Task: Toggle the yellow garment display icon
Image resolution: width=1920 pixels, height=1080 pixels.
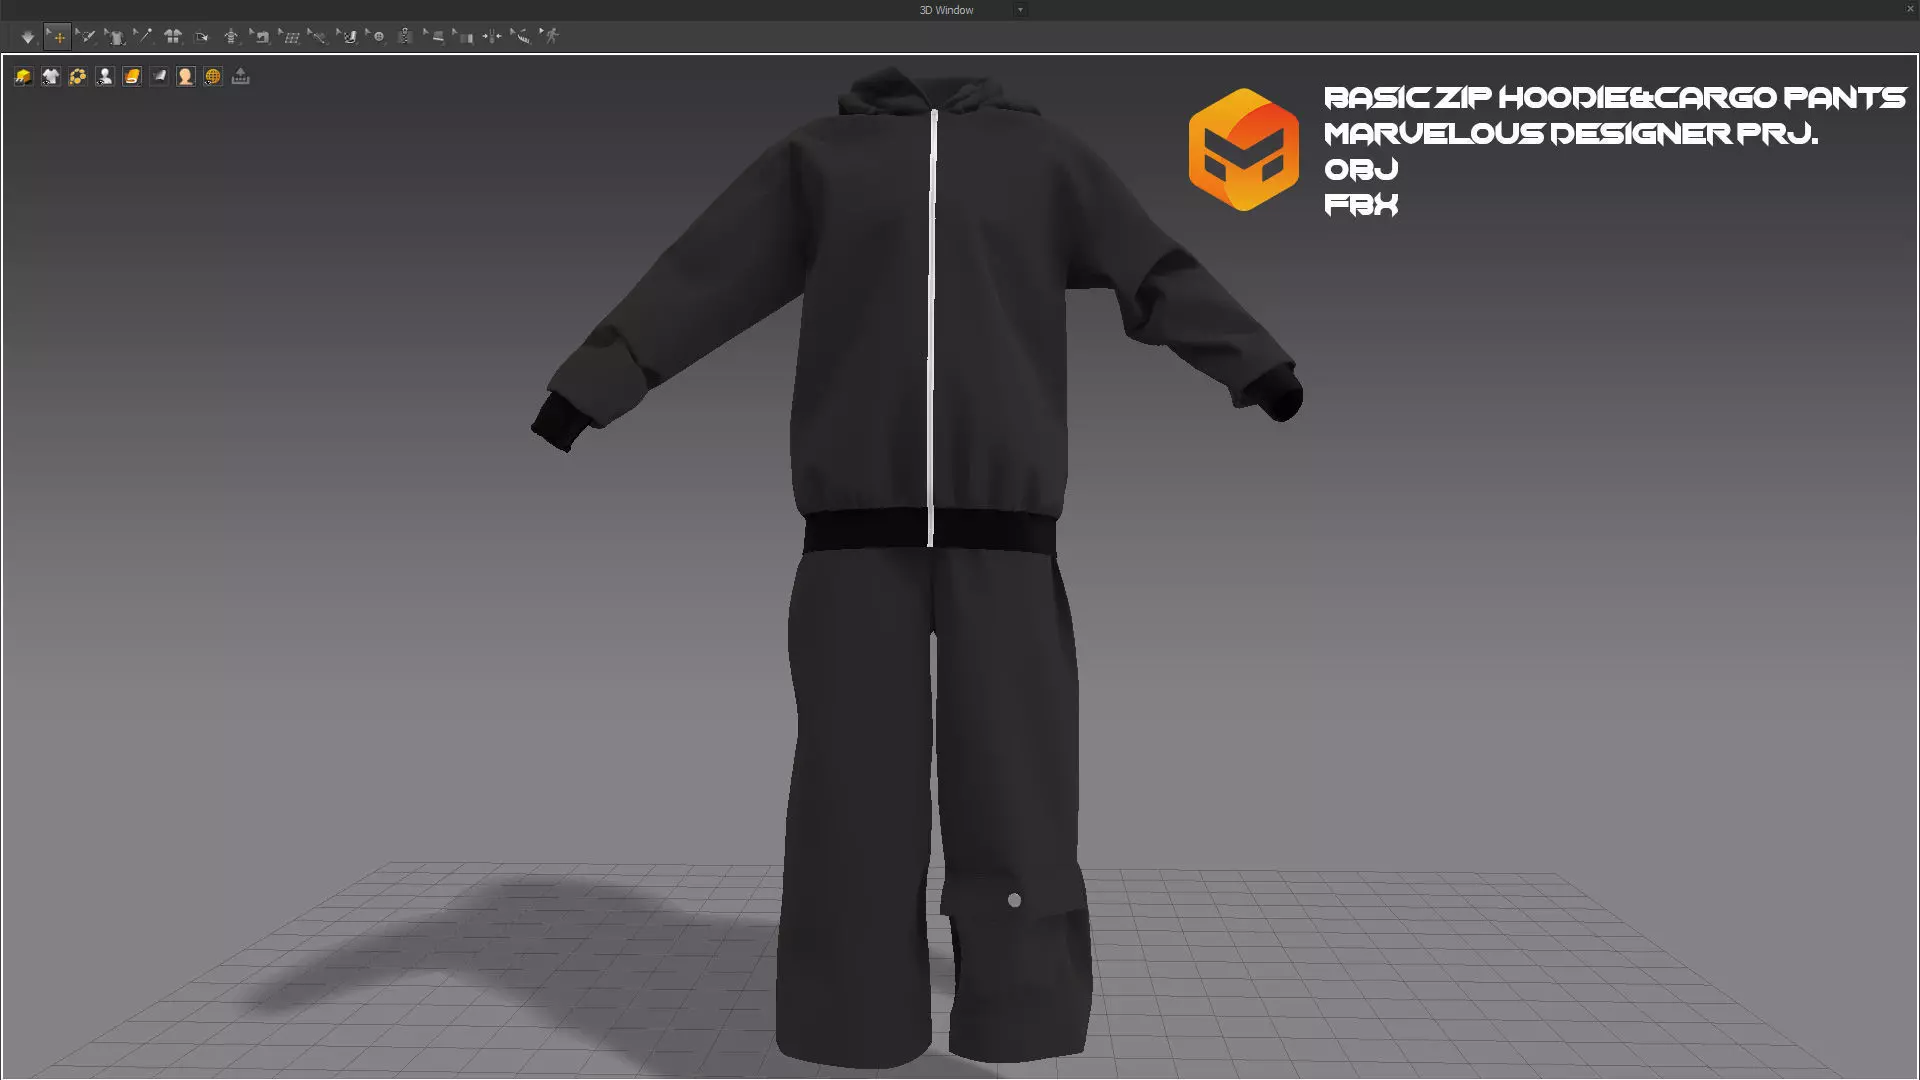Action: pyautogui.click(x=24, y=76)
